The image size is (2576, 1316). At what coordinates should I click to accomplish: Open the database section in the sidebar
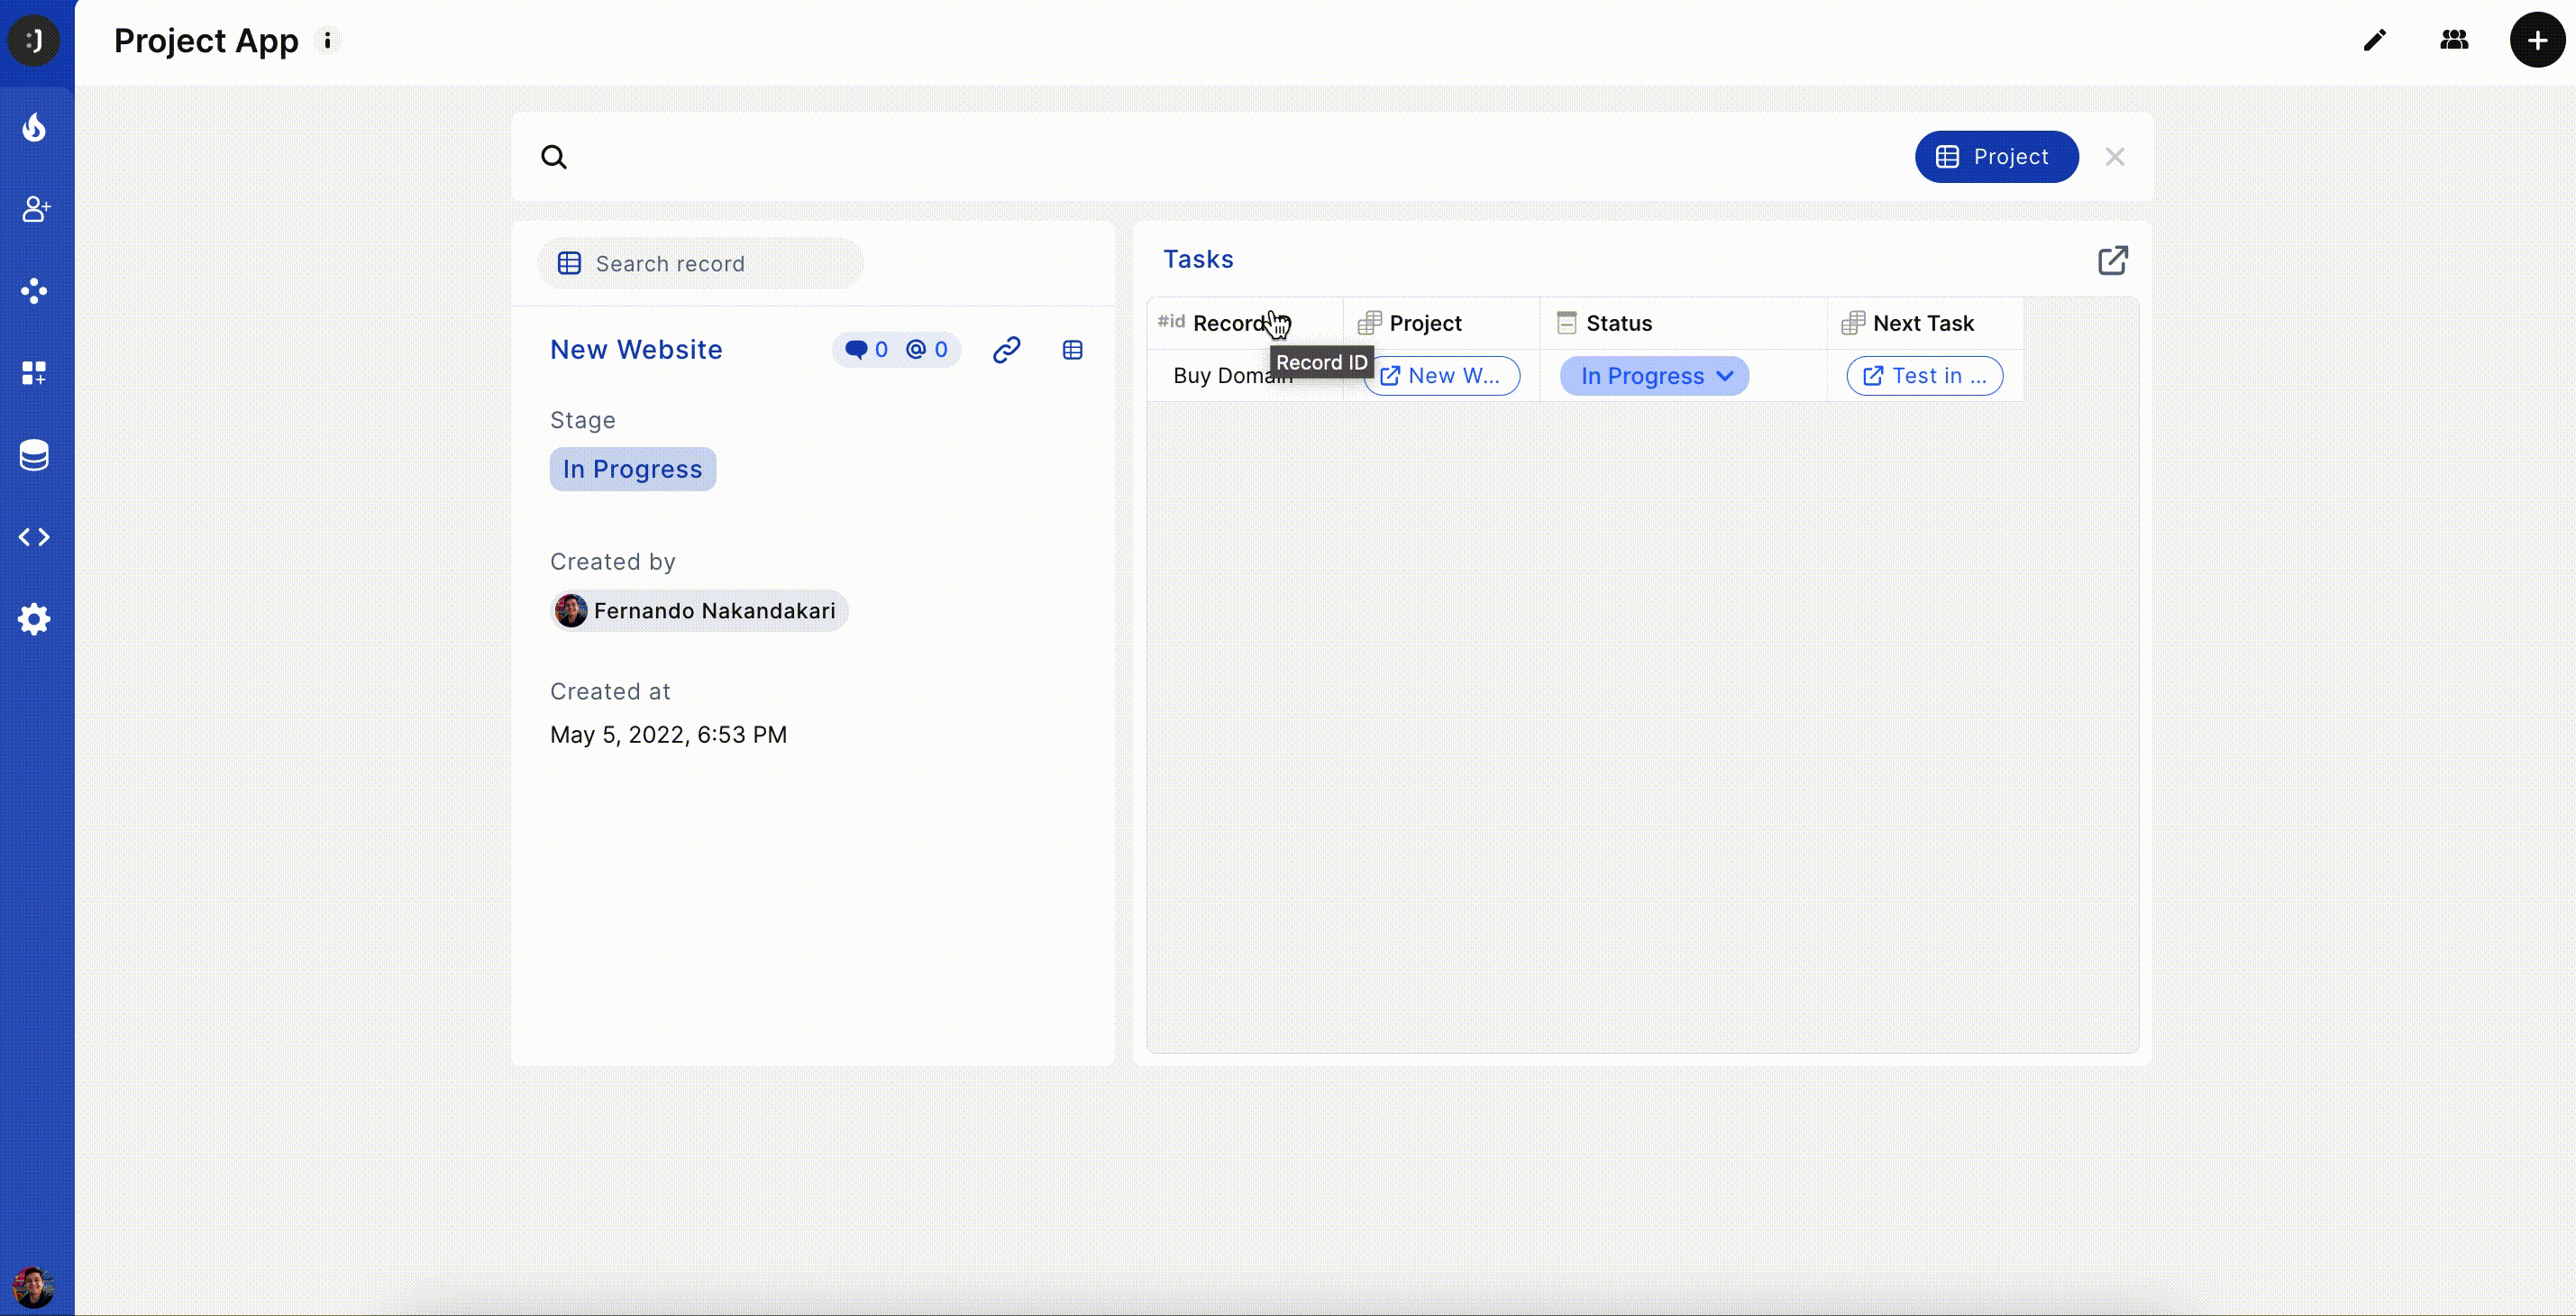tap(34, 455)
